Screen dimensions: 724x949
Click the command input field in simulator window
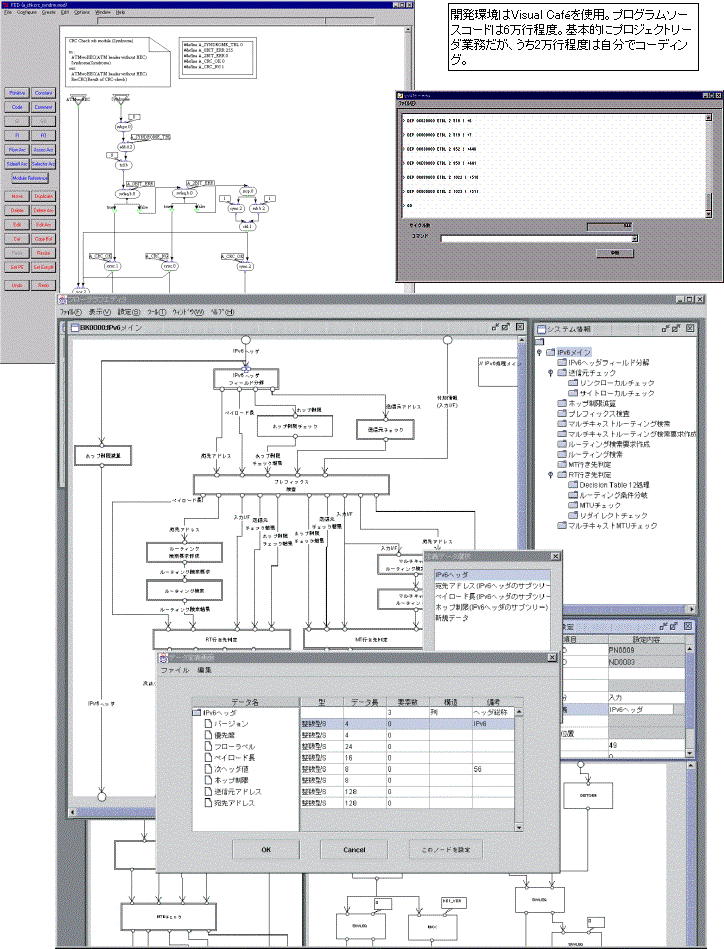point(536,238)
